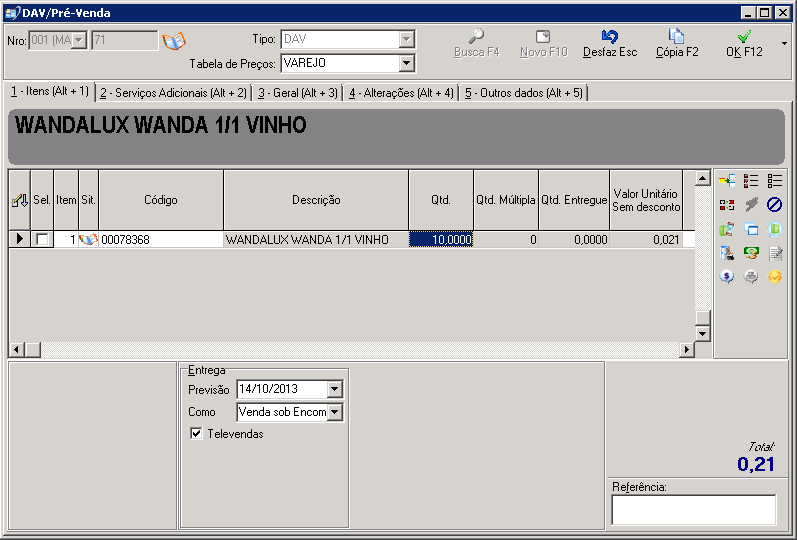Image resolution: width=797 pixels, height=540 pixels.
Task: Open the Previsão date dropdown
Action: (334, 389)
